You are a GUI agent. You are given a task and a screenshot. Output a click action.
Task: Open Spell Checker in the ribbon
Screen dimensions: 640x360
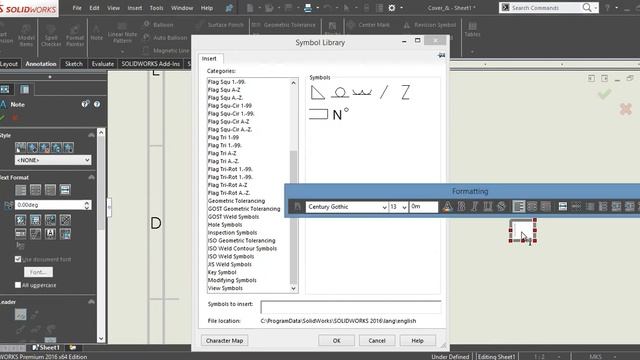click(x=51, y=35)
